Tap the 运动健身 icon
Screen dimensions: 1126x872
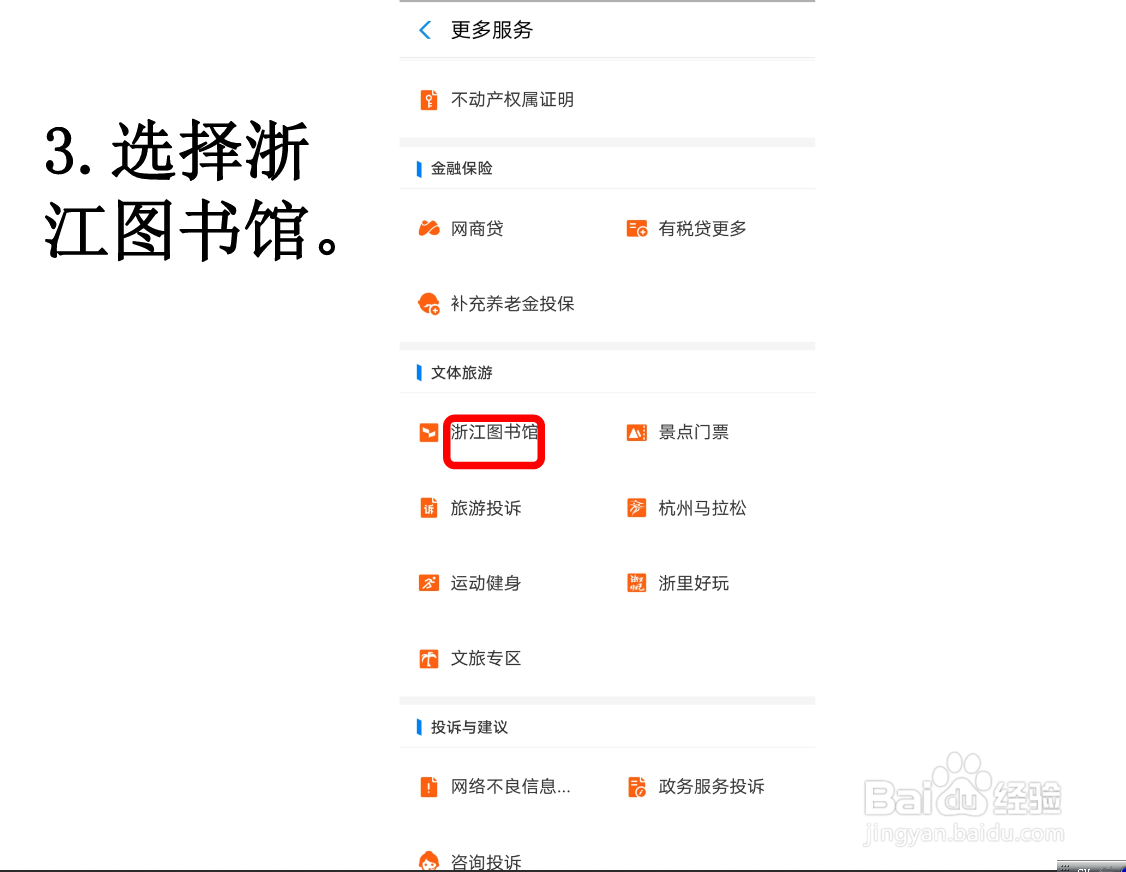[429, 583]
